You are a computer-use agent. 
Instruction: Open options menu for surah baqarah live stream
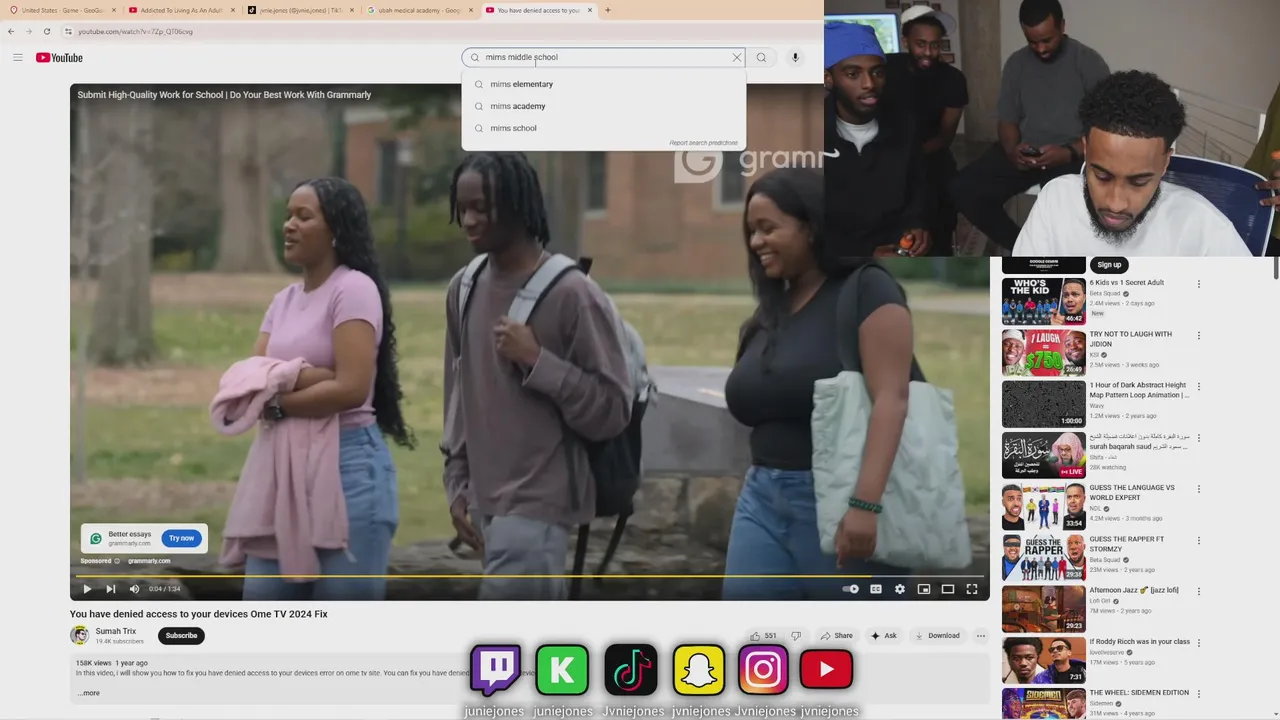click(x=1199, y=438)
